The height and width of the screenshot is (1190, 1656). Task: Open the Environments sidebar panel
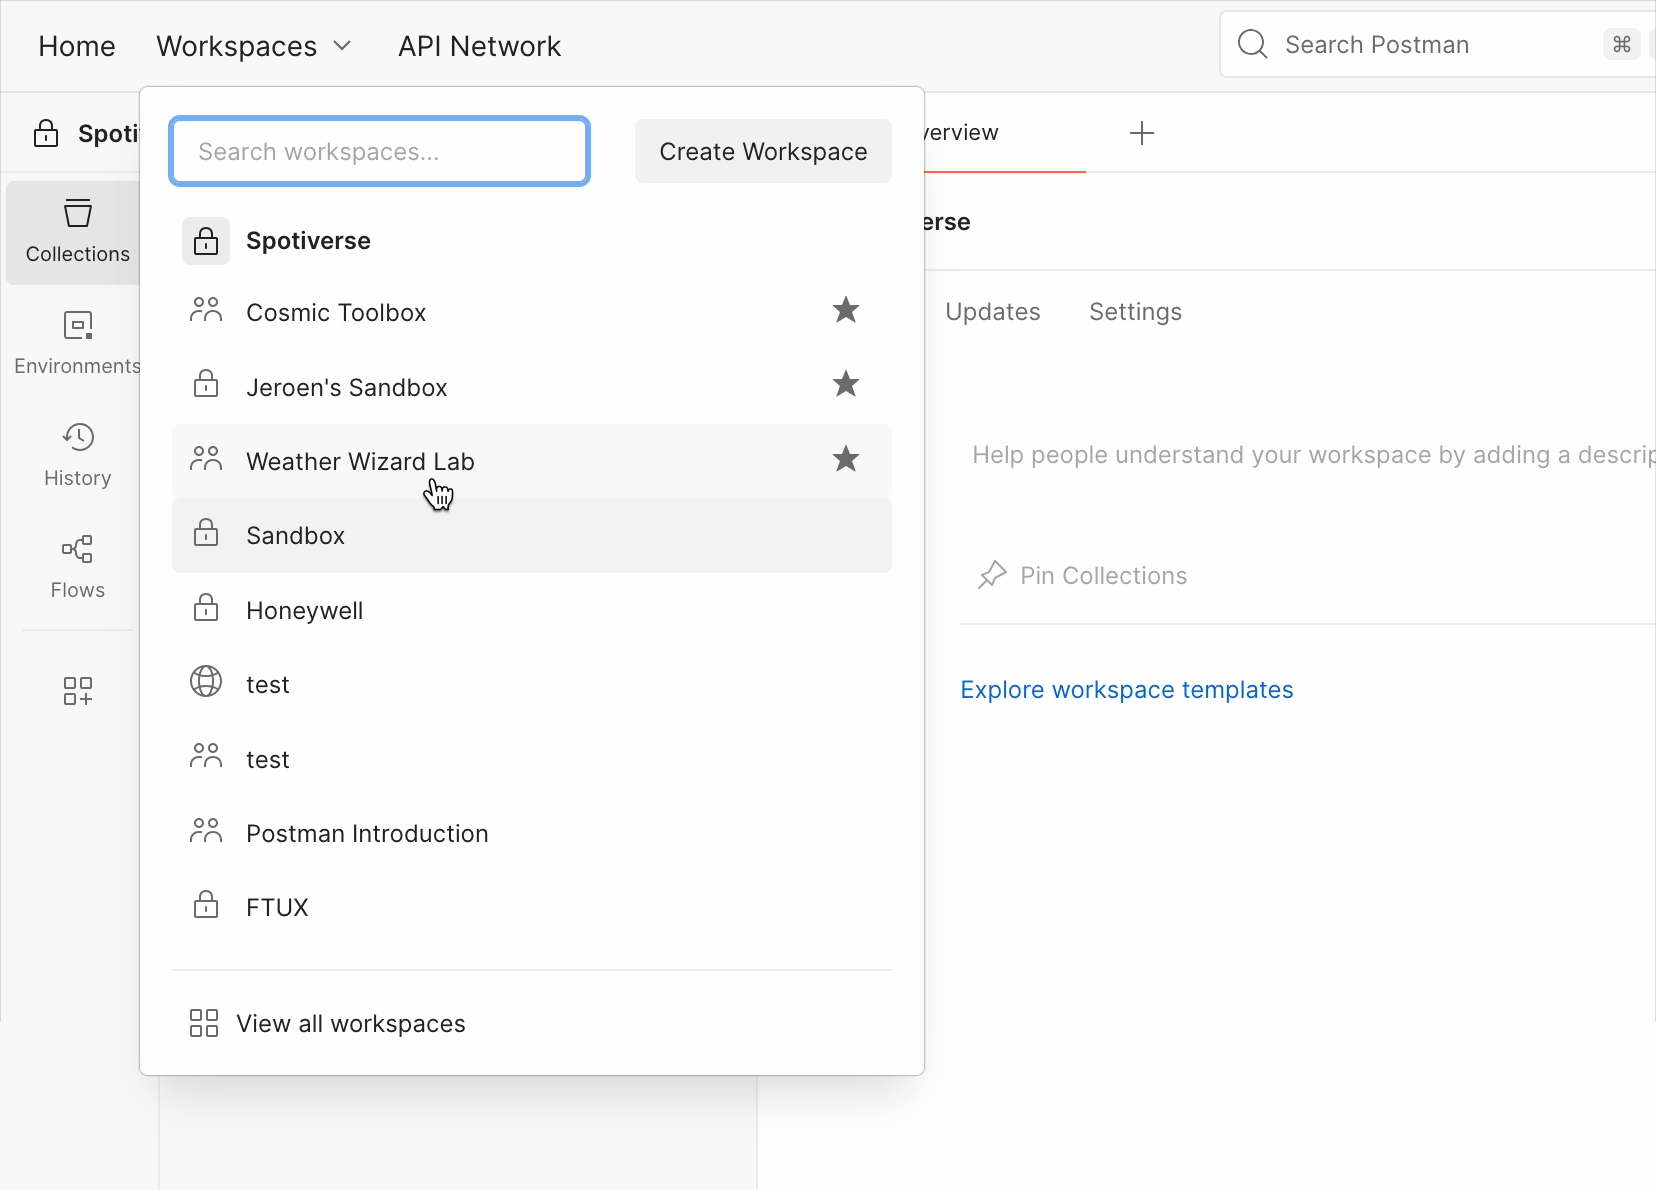coord(77,342)
